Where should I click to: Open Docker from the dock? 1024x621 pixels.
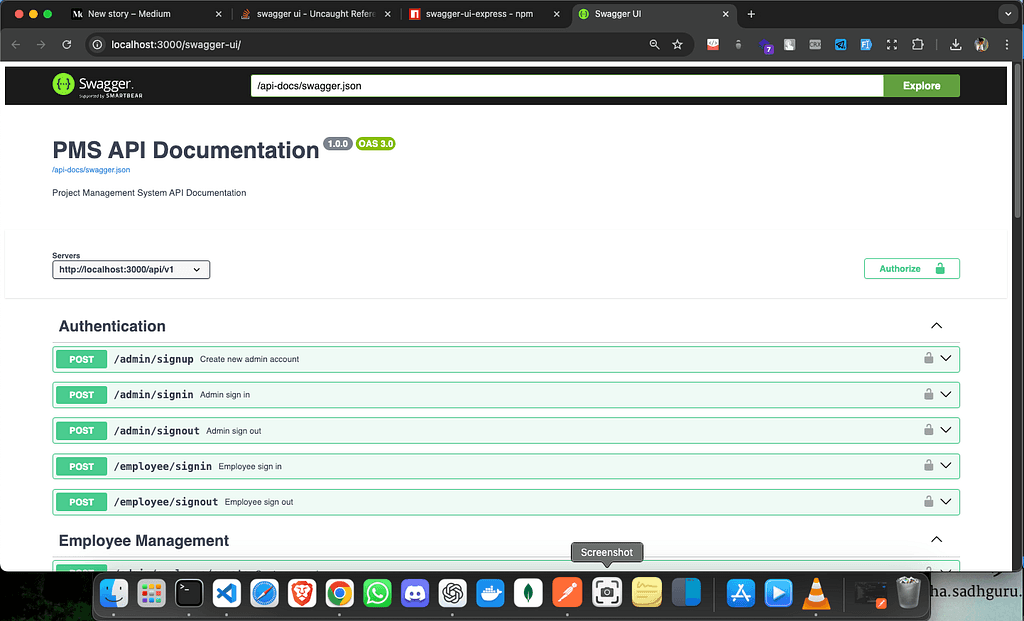(x=489, y=592)
